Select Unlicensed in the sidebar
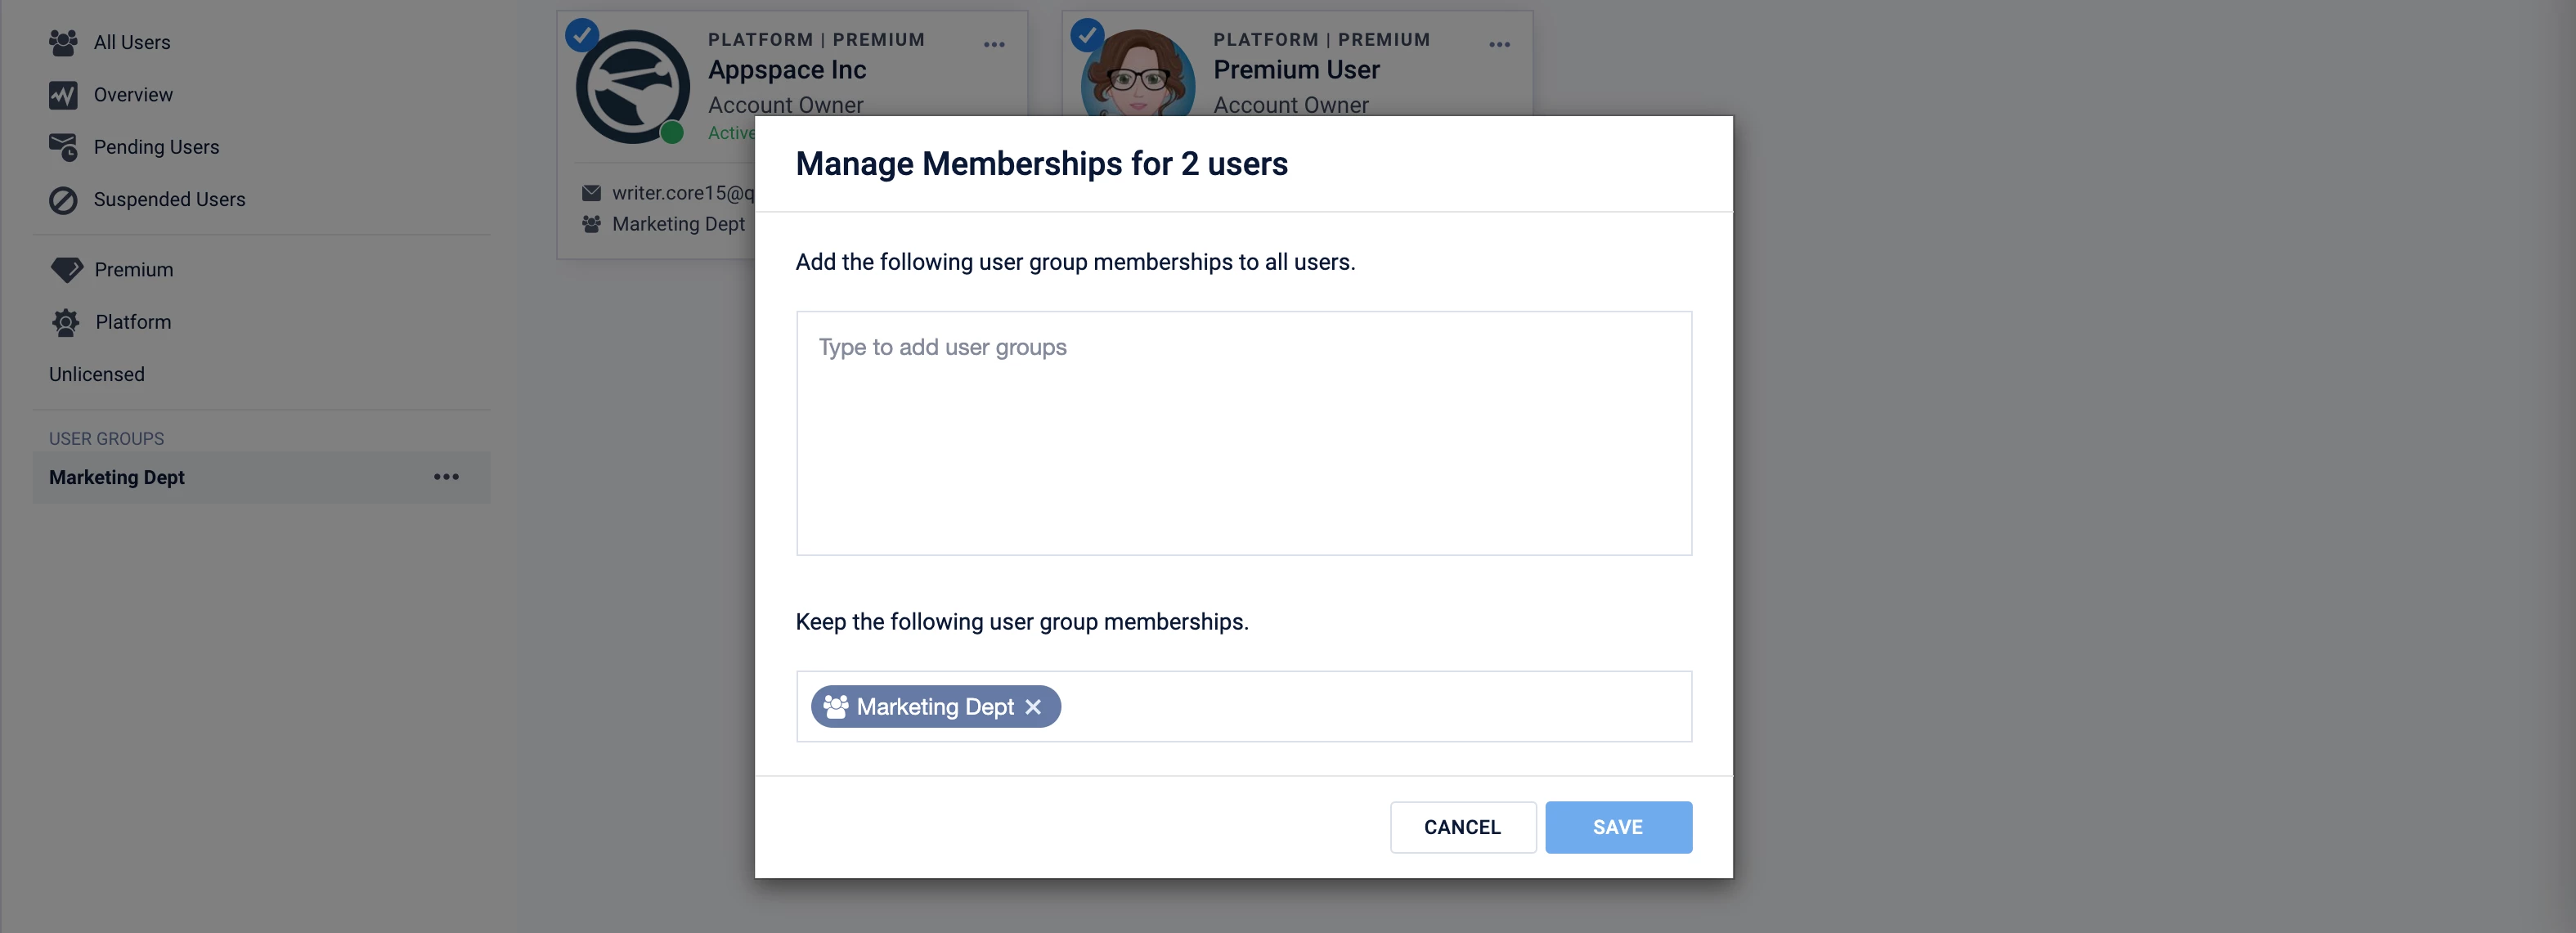The height and width of the screenshot is (933, 2576). point(97,374)
